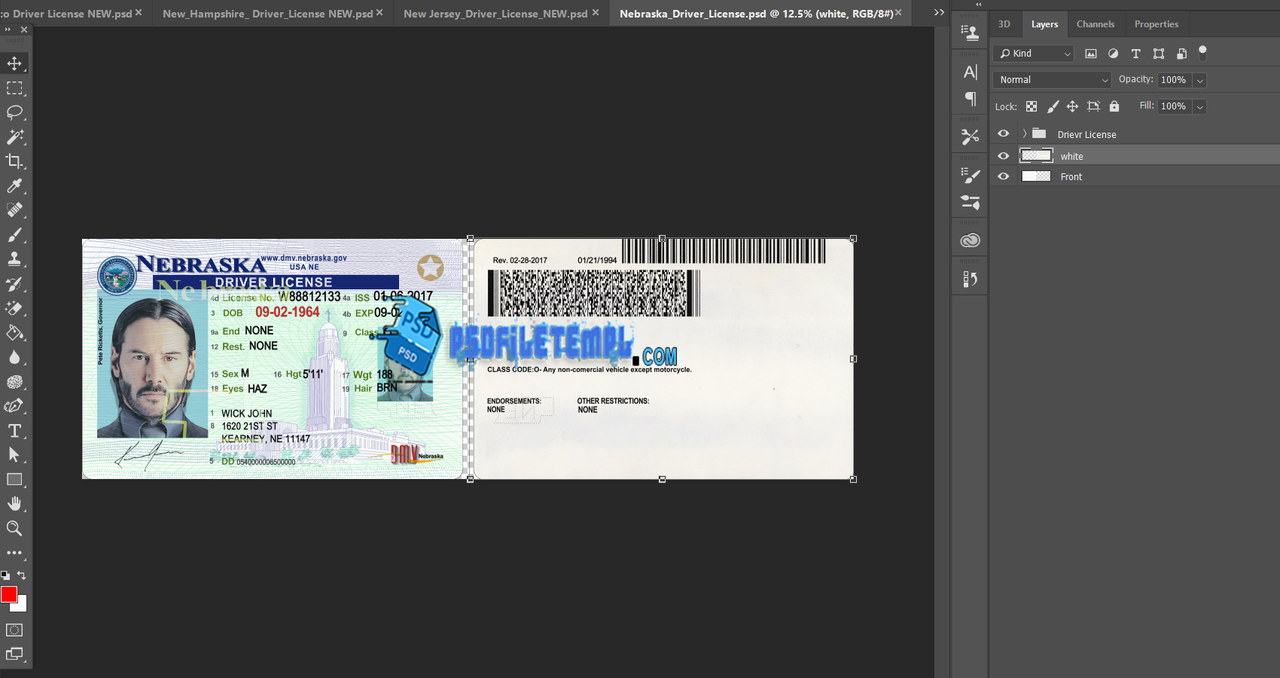Swap foreground and background colors
Viewport: 1280px width, 678px height.
coord(22,576)
